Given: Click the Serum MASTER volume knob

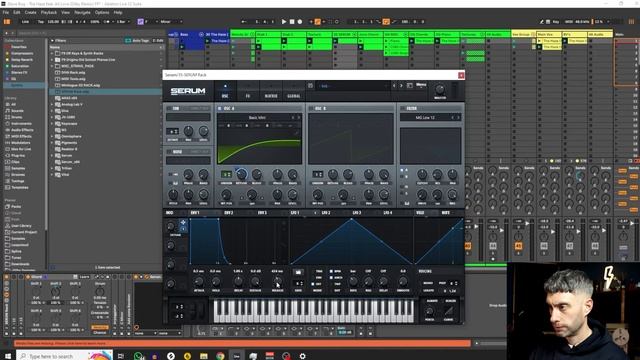Looking at the screenshot, I should coord(440,89).
